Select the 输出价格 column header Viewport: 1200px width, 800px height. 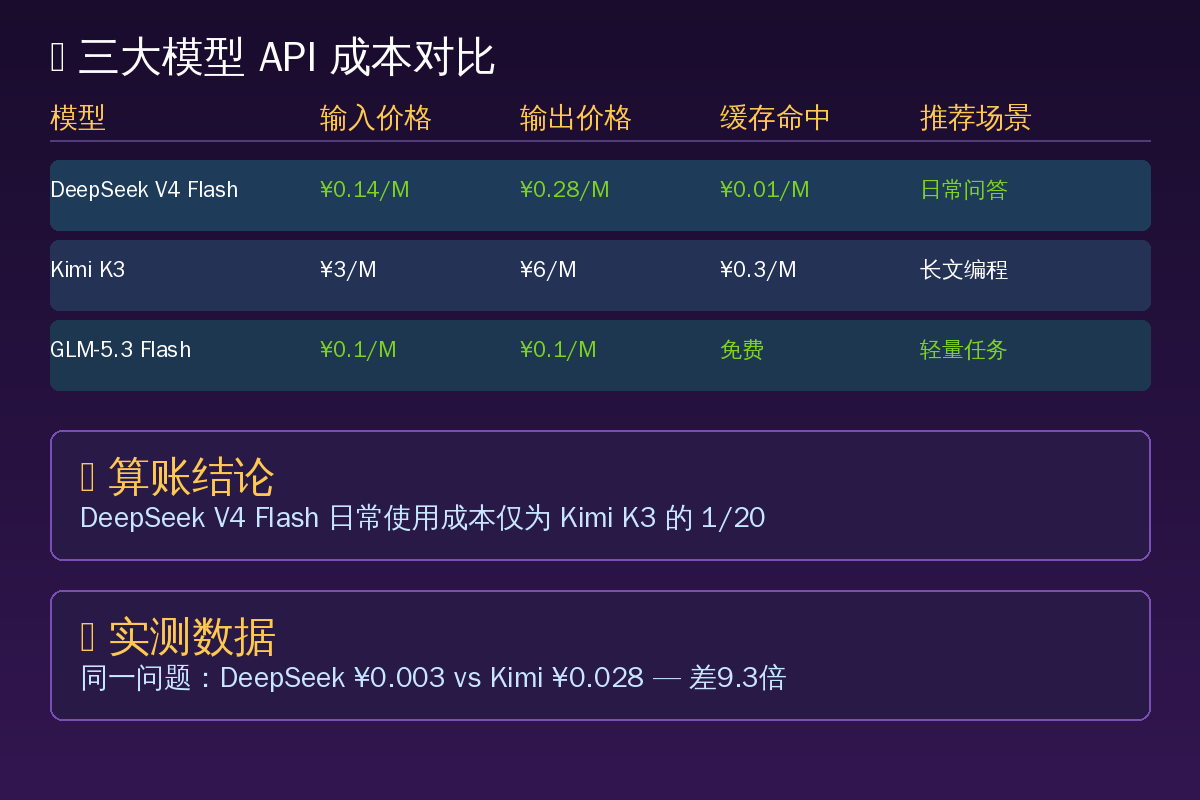[576, 118]
